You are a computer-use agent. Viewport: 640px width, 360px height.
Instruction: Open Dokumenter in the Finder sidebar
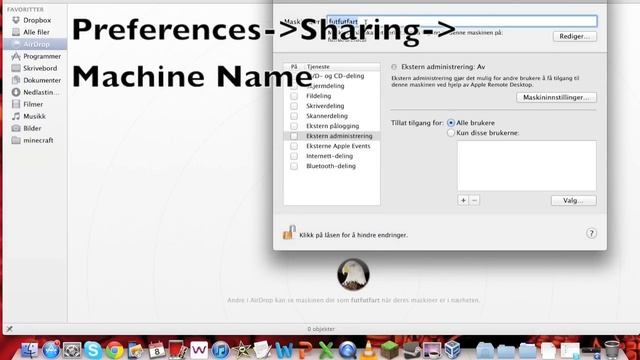(x=37, y=80)
